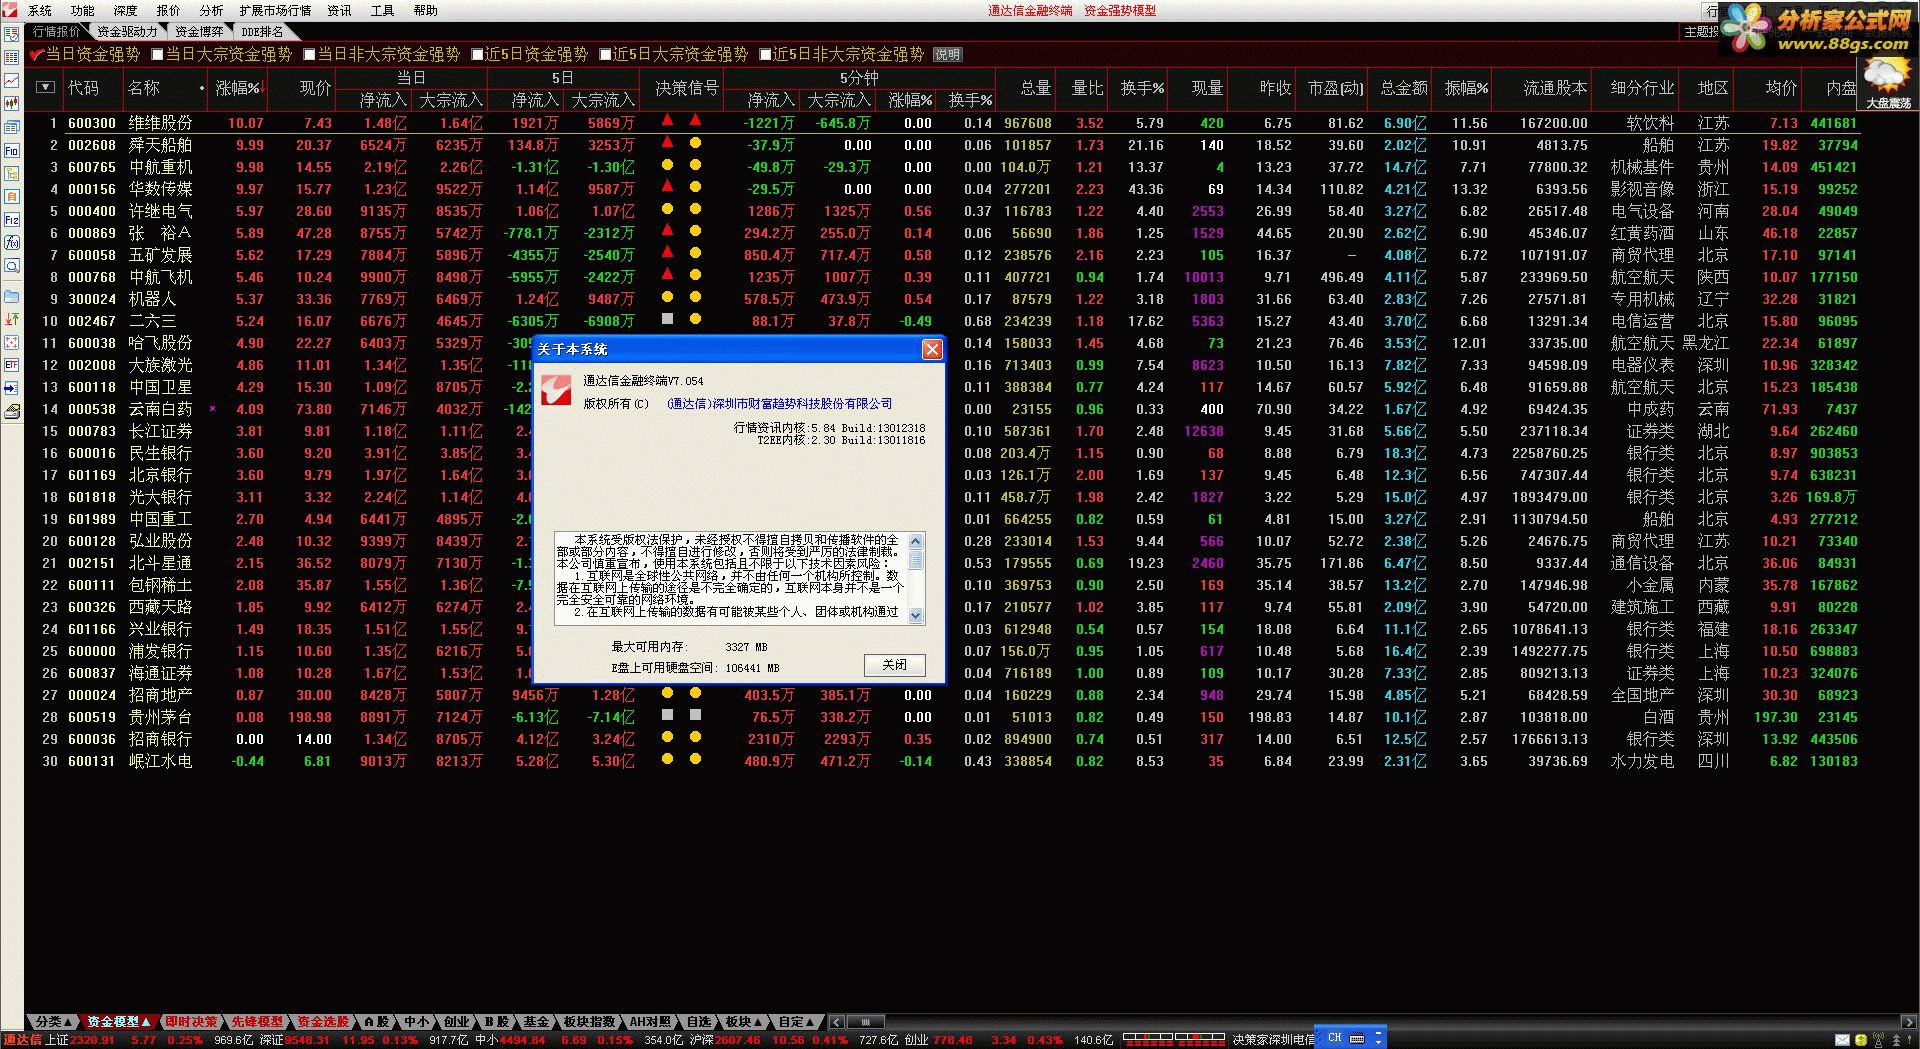Click the red dotted-square sidebar icon

(x=12, y=342)
